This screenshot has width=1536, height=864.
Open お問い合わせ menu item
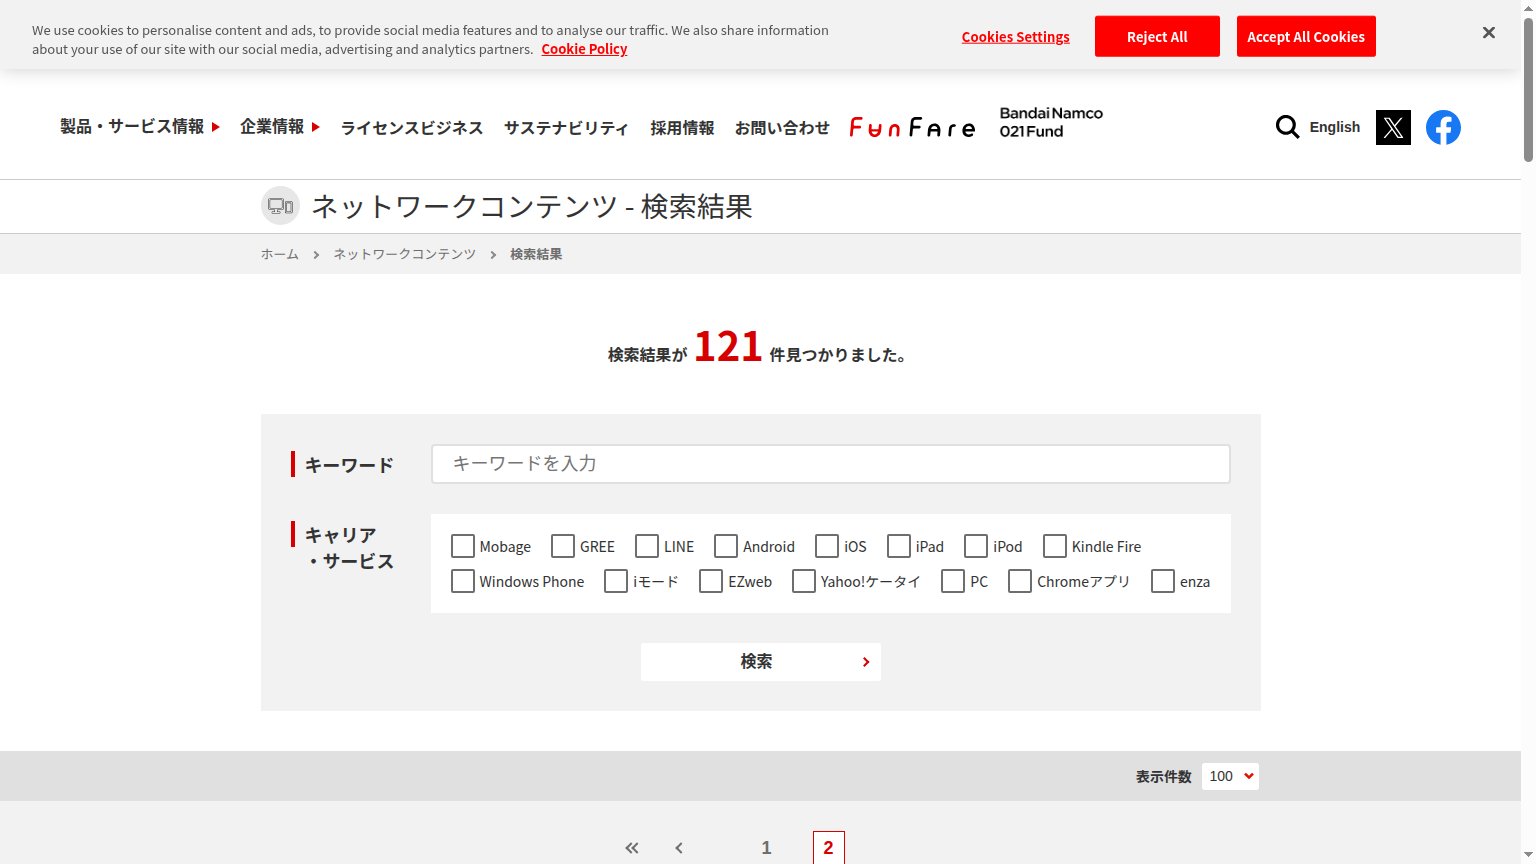(x=782, y=128)
